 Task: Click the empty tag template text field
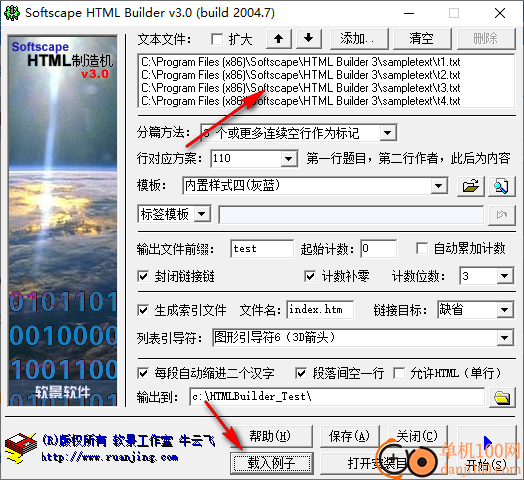351,215
